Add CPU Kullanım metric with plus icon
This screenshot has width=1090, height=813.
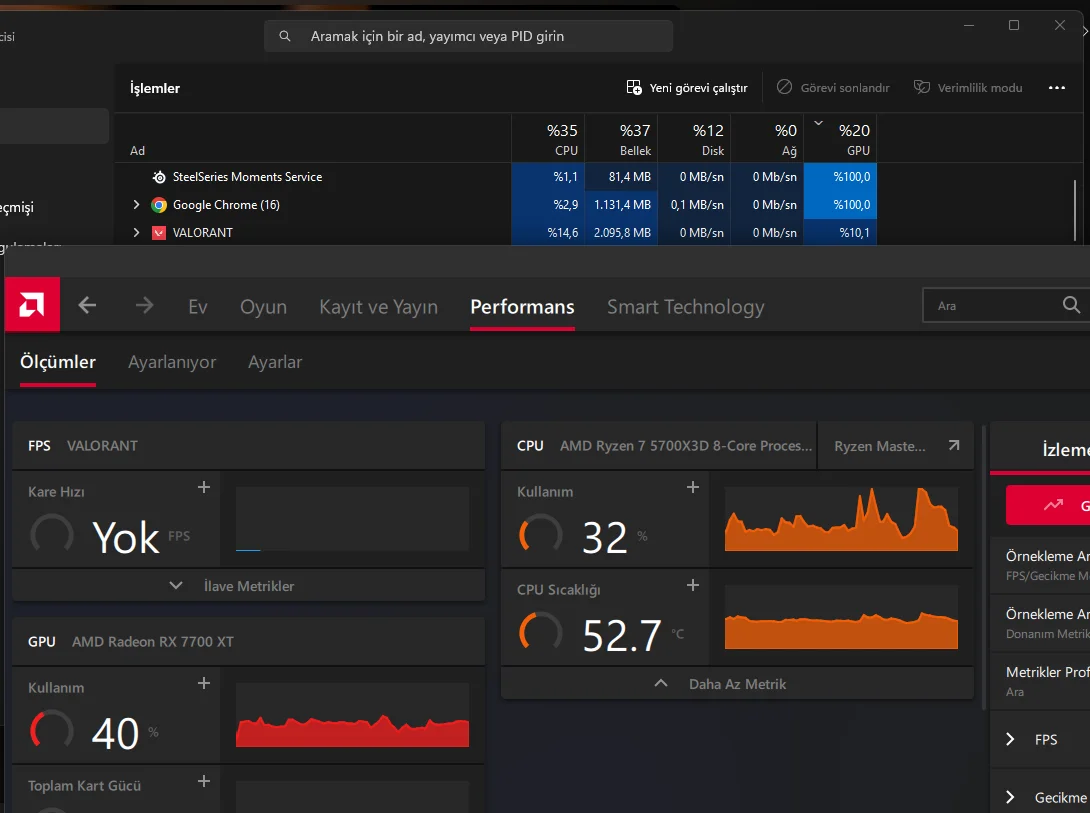tap(693, 487)
